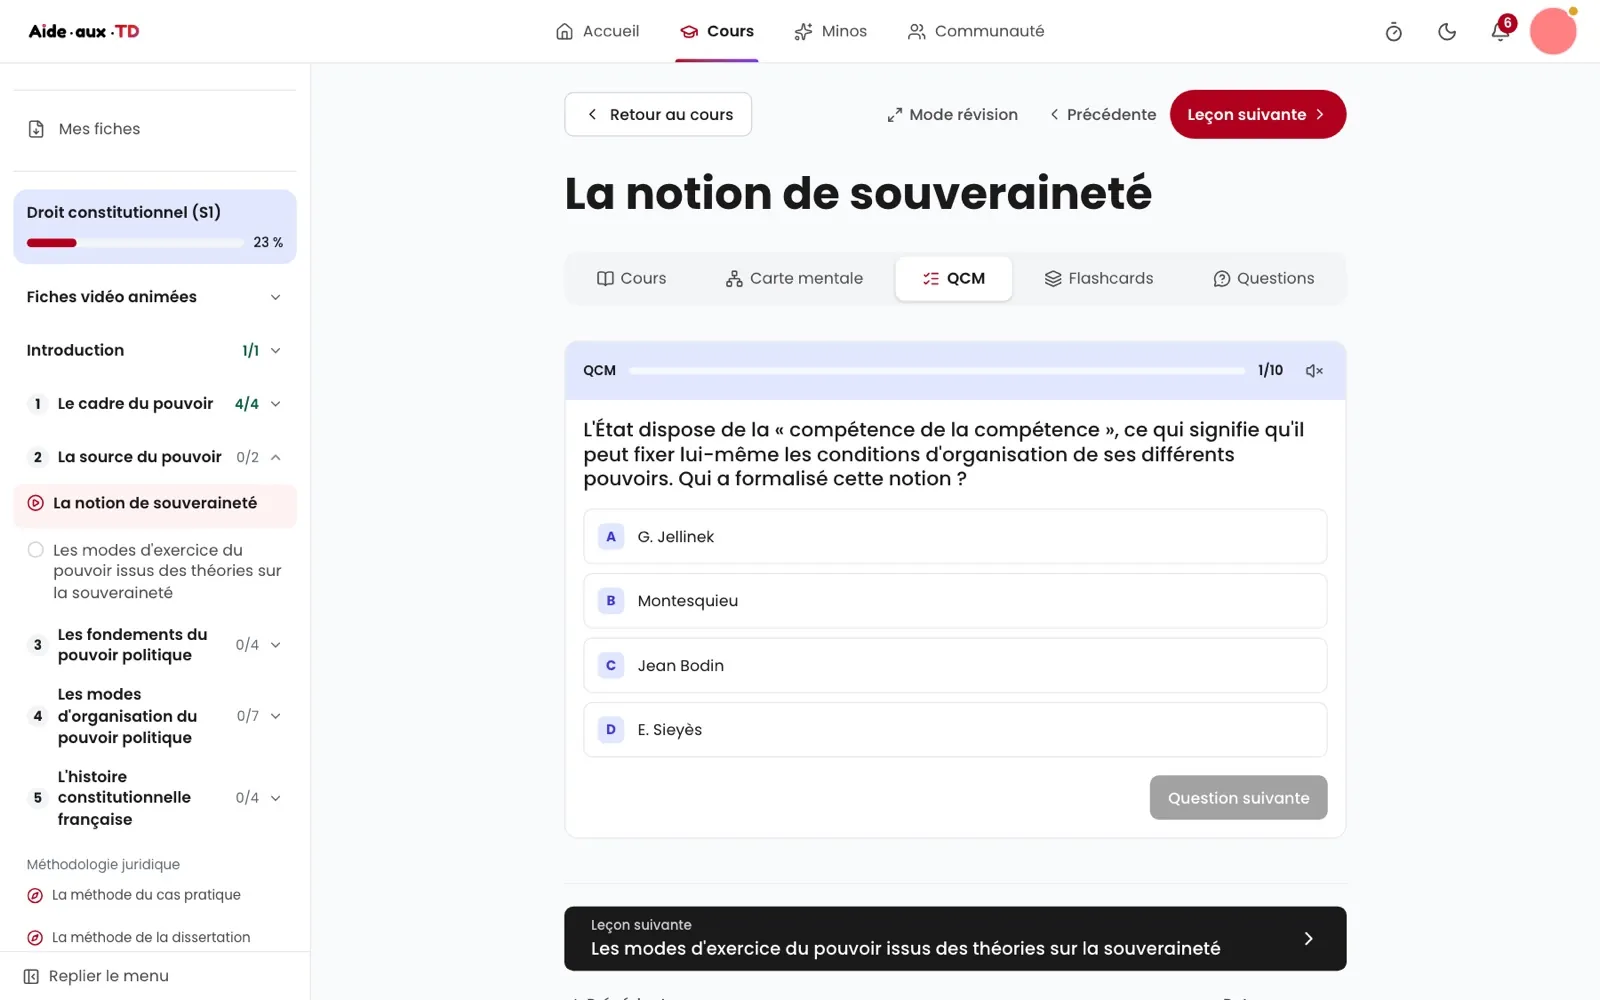Open La méthode de la dissertation
Image resolution: width=1600 pixels, height=1000 pixels.
pyautogui.click(x=139, y=938)
